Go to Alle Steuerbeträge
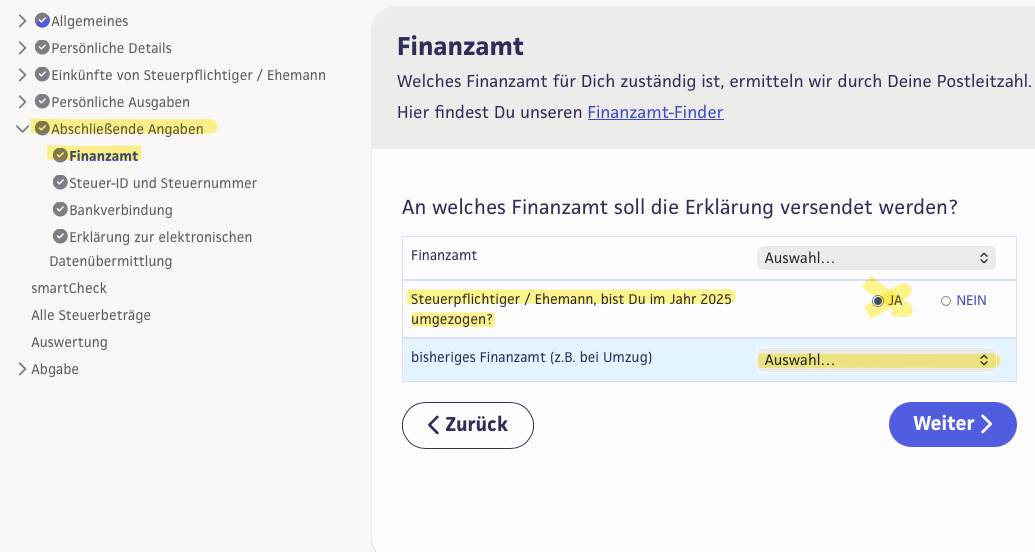The image size is (1035, 552). [90, 315]
